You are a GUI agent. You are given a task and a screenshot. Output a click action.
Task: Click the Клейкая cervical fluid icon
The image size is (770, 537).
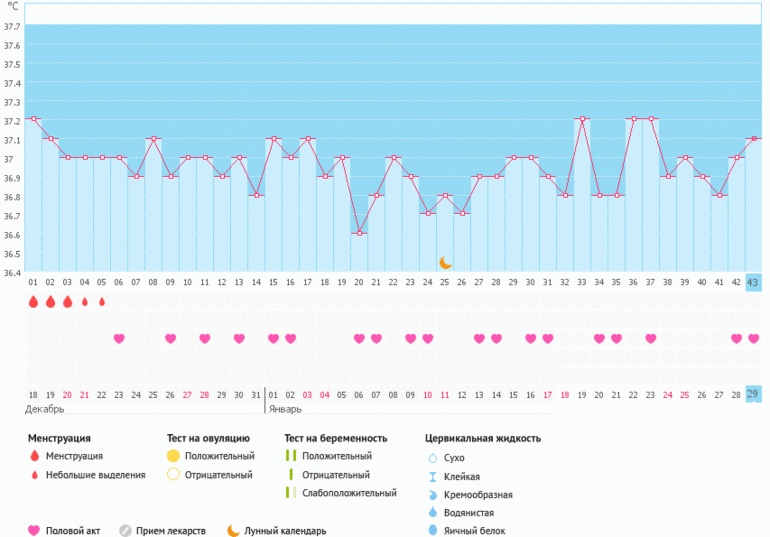pos(433,476)
